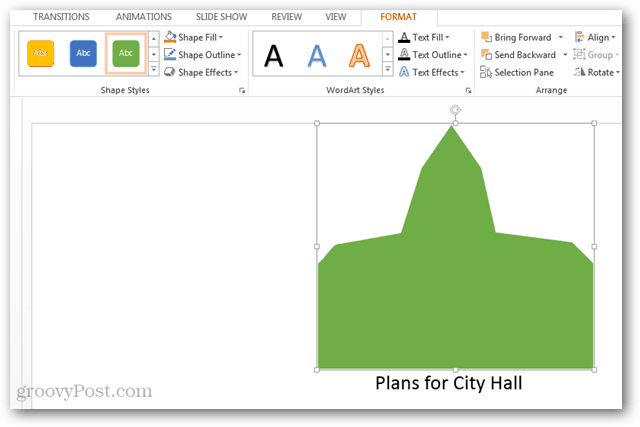Open the Shape Outline dropdown arrow
The width and height of the screenshot is (640, 427).
click(x=239, y=55)
